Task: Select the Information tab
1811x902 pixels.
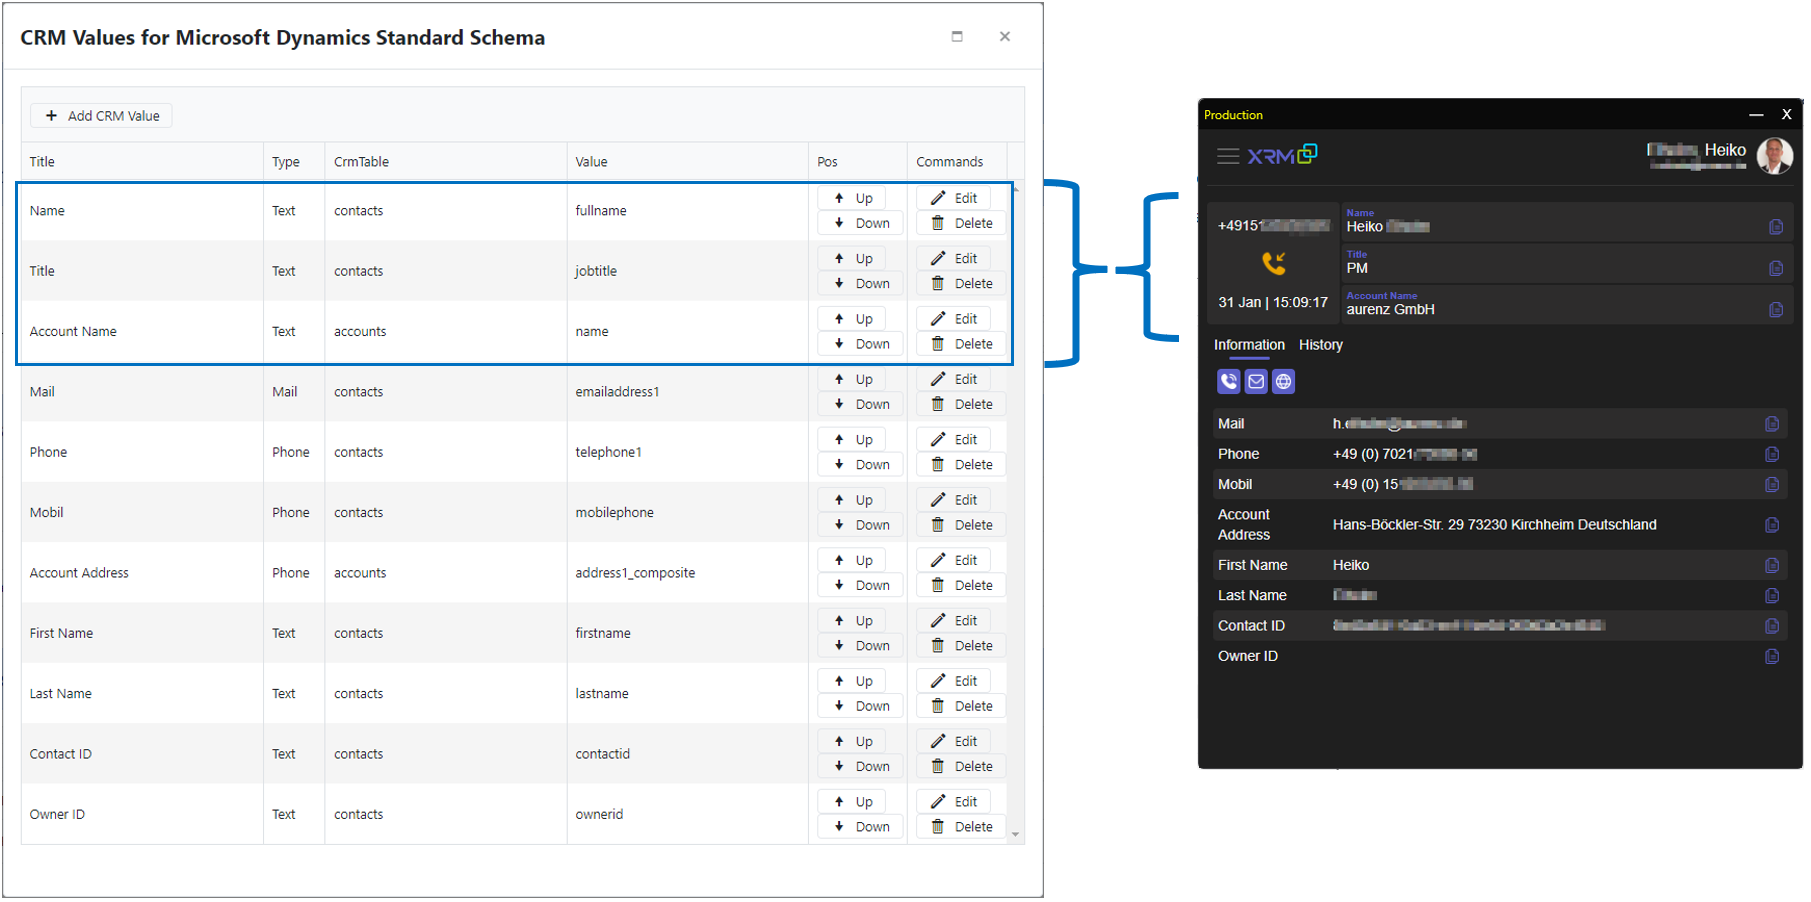Action: [1249, 345]
